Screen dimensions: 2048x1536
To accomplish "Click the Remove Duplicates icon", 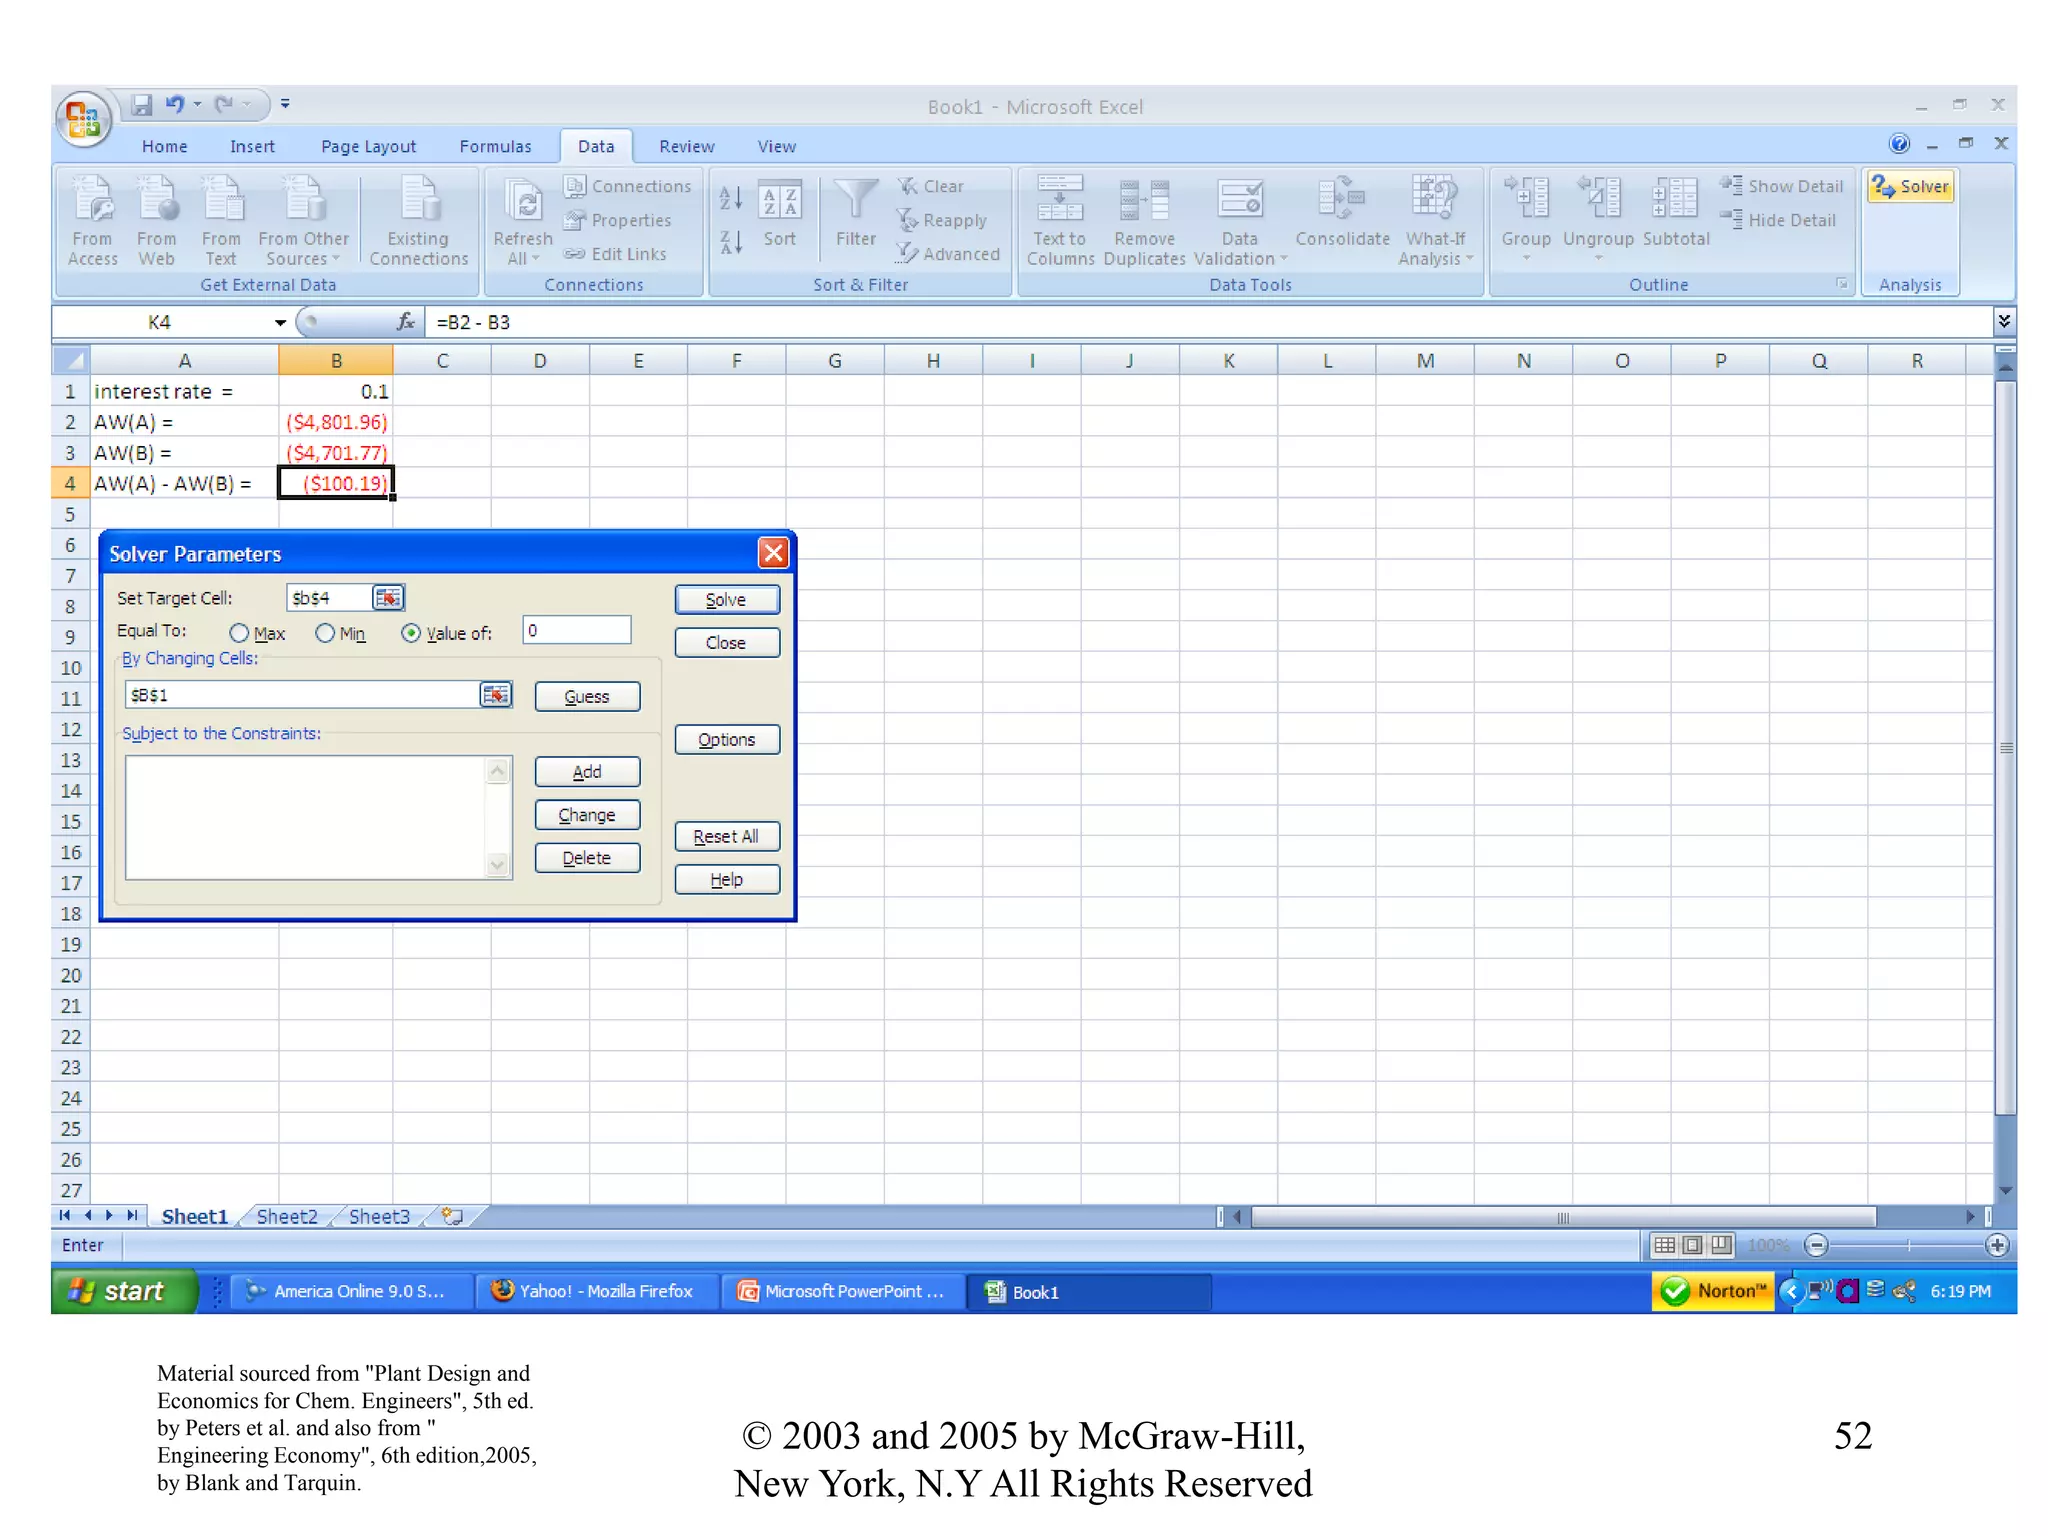I will (1144, 199).
